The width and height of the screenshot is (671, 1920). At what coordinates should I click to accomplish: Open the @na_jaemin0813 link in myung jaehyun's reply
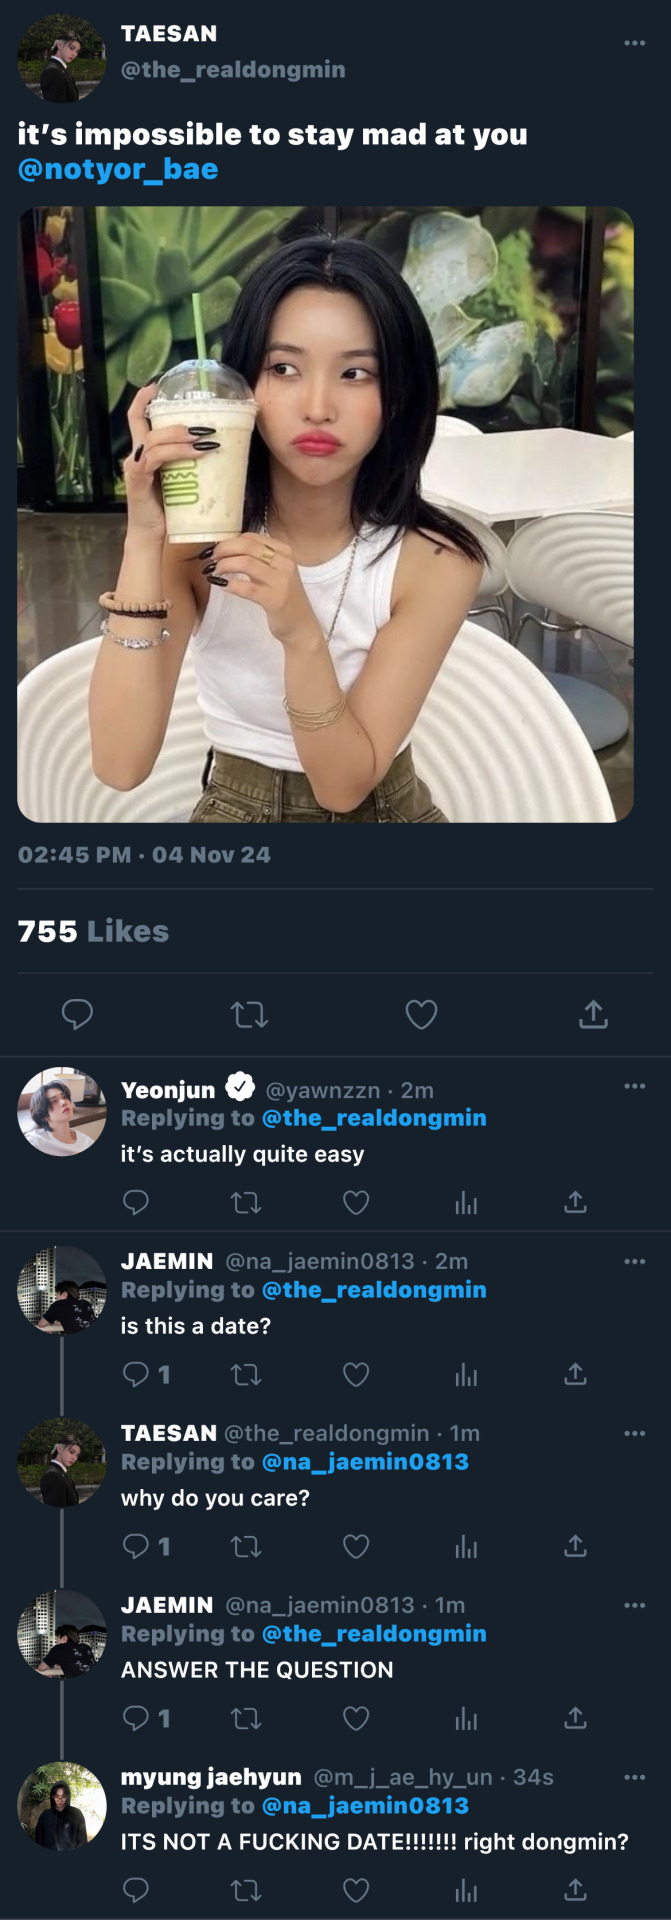pos(364,1805)
